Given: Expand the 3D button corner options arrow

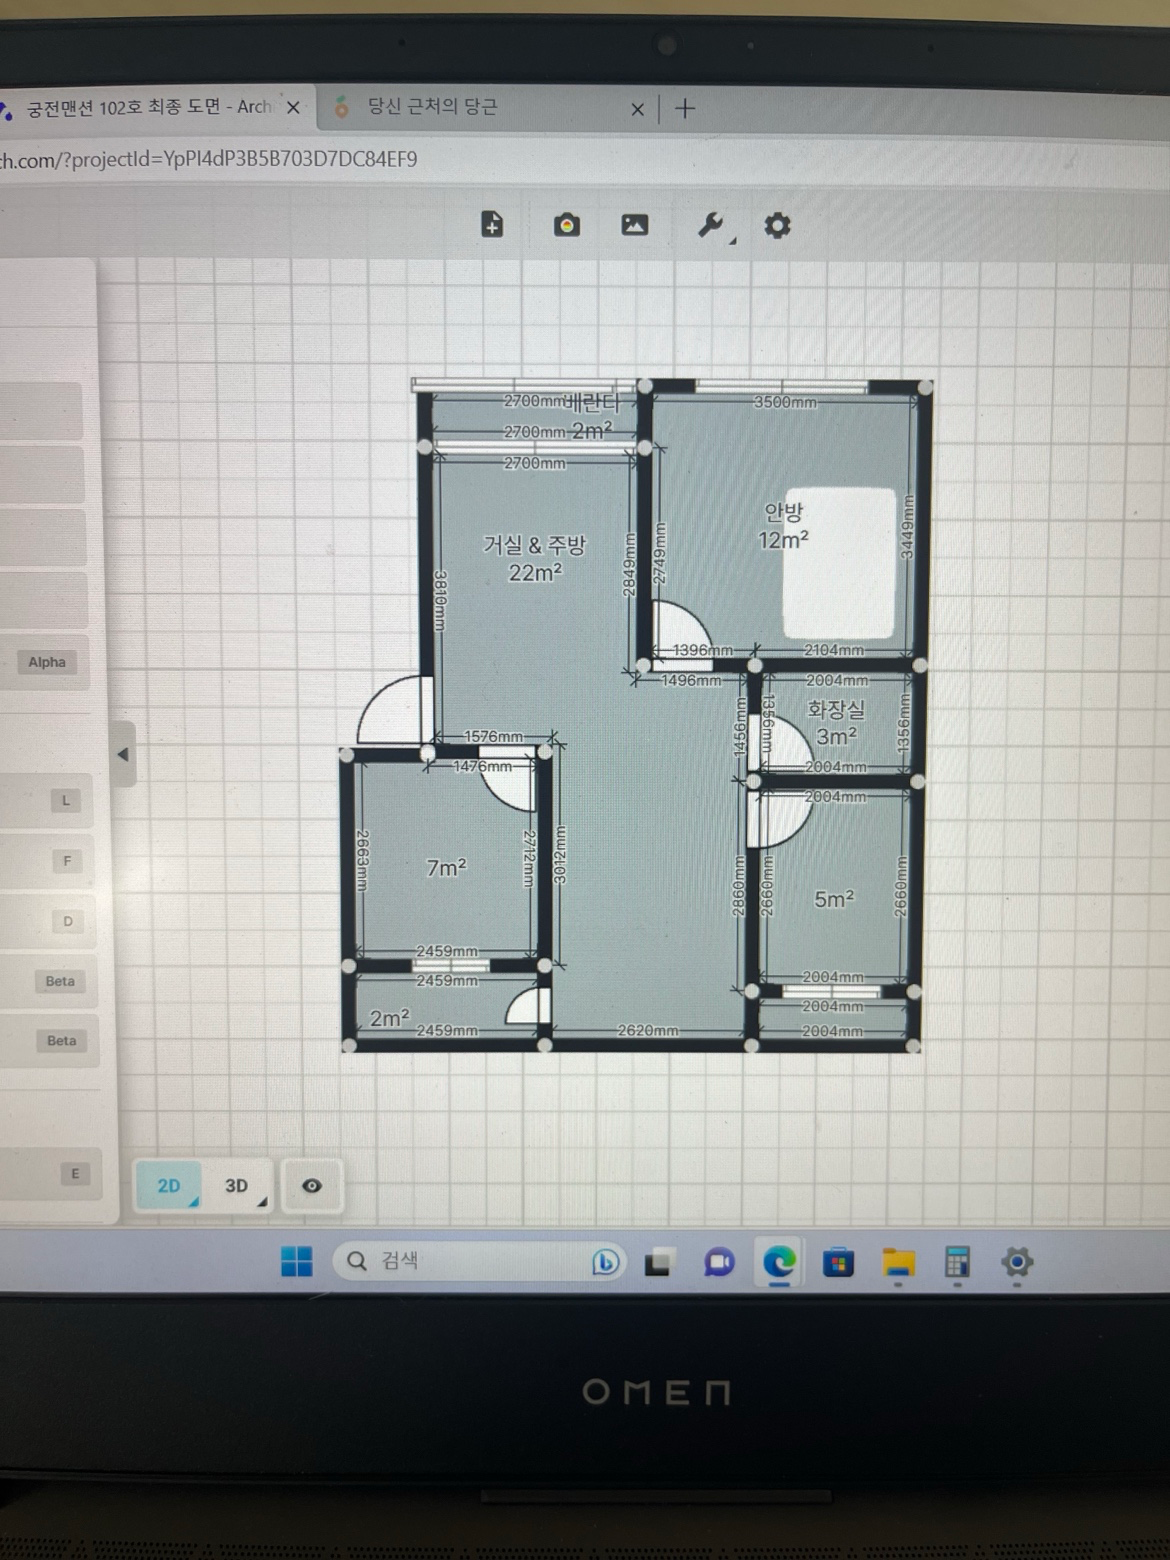Looking at the screenshot, I should [262, 1202].
